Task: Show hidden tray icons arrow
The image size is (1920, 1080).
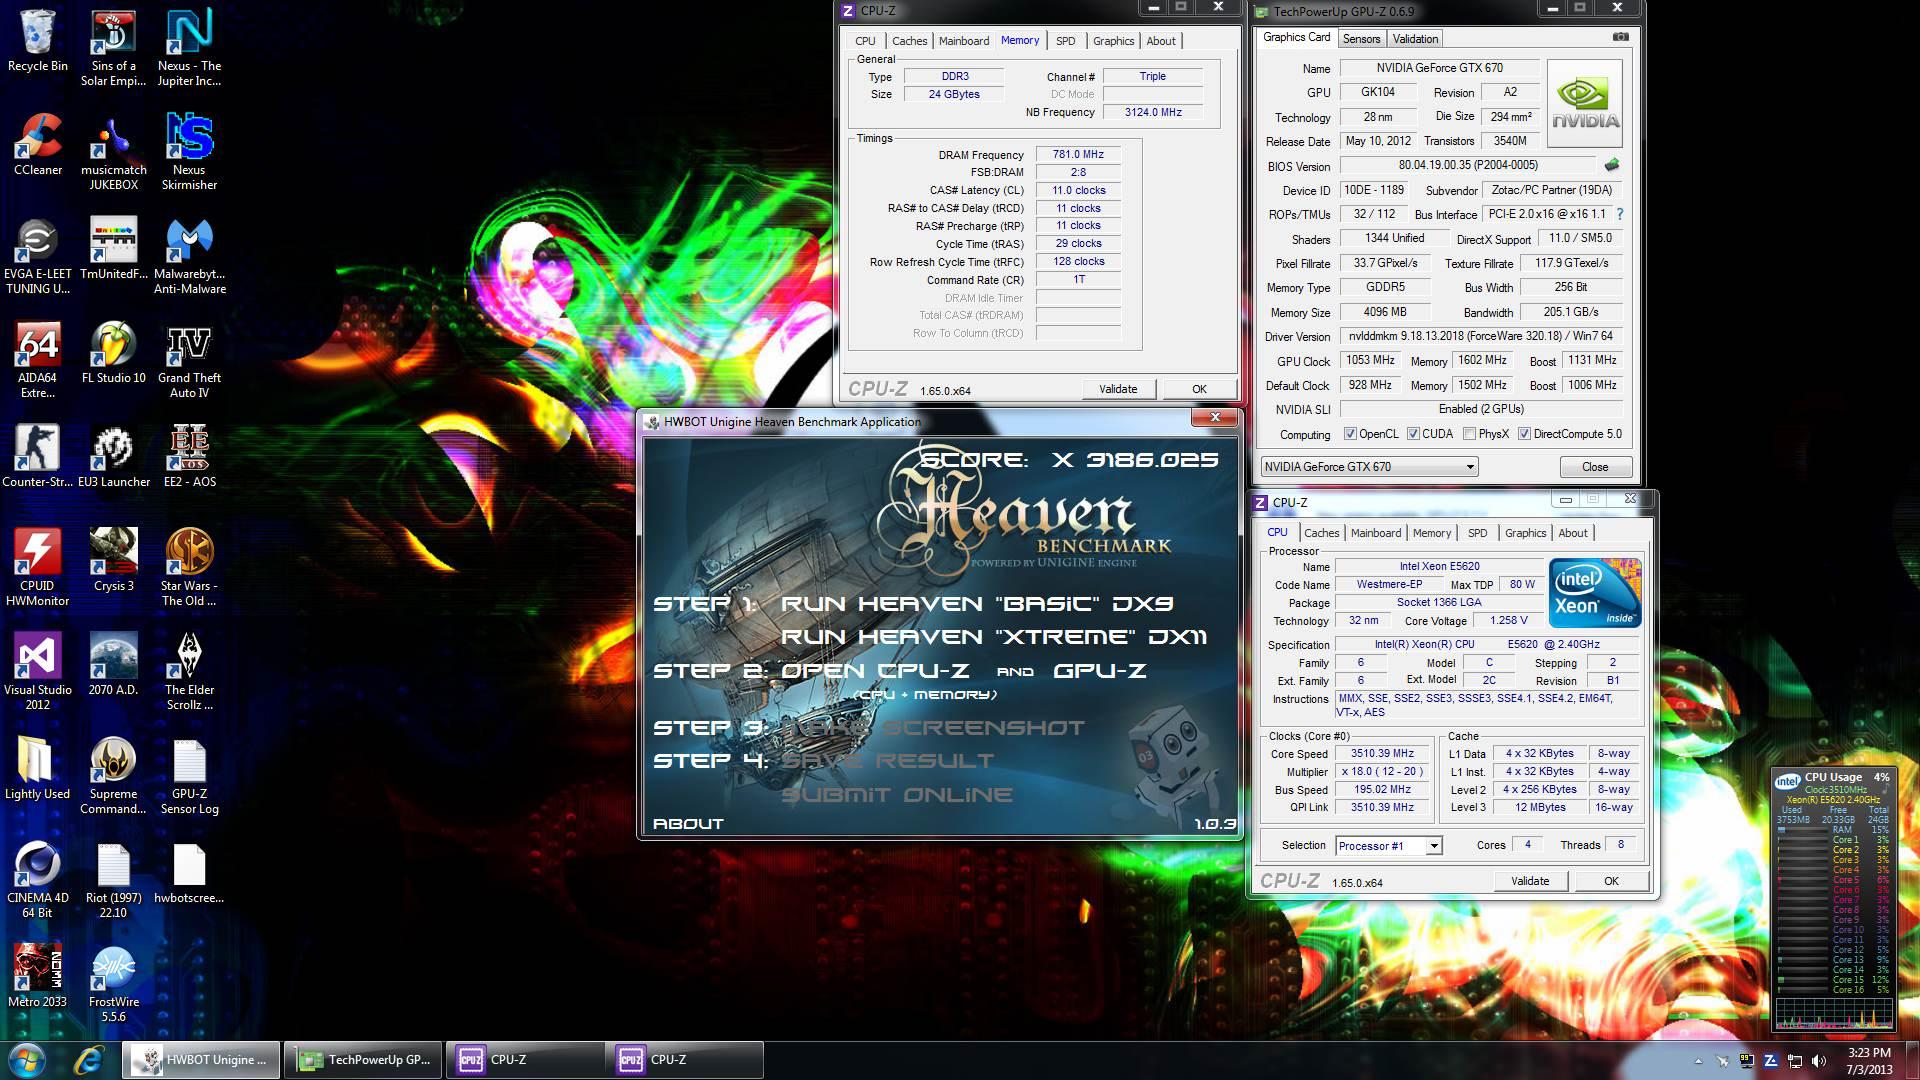Action: tap(1698, 1060)
